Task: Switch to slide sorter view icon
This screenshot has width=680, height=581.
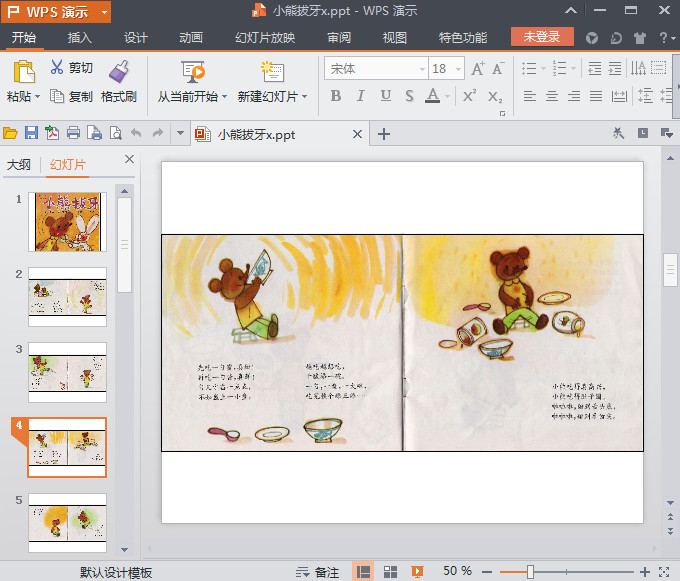Action: pos(390,572)
